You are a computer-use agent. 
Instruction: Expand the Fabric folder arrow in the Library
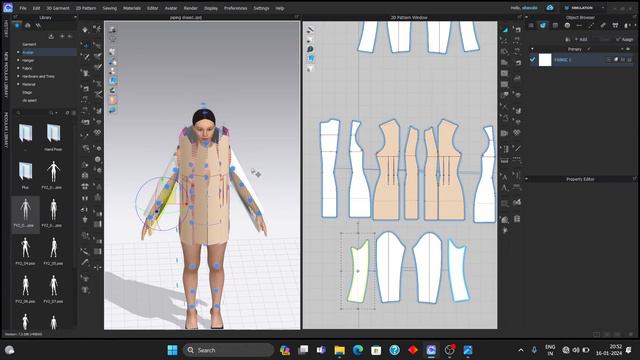click(x=18, y=68)
